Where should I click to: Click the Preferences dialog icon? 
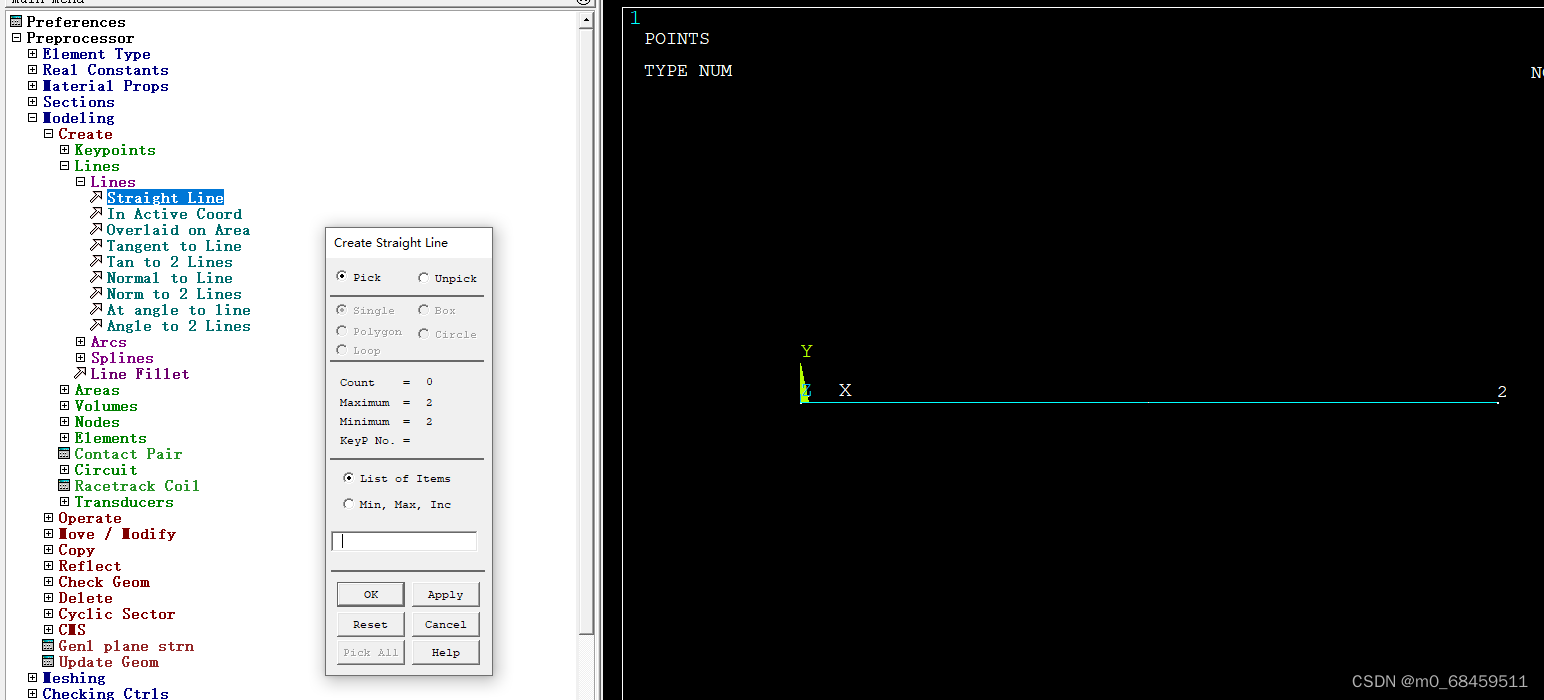(16, 22)
